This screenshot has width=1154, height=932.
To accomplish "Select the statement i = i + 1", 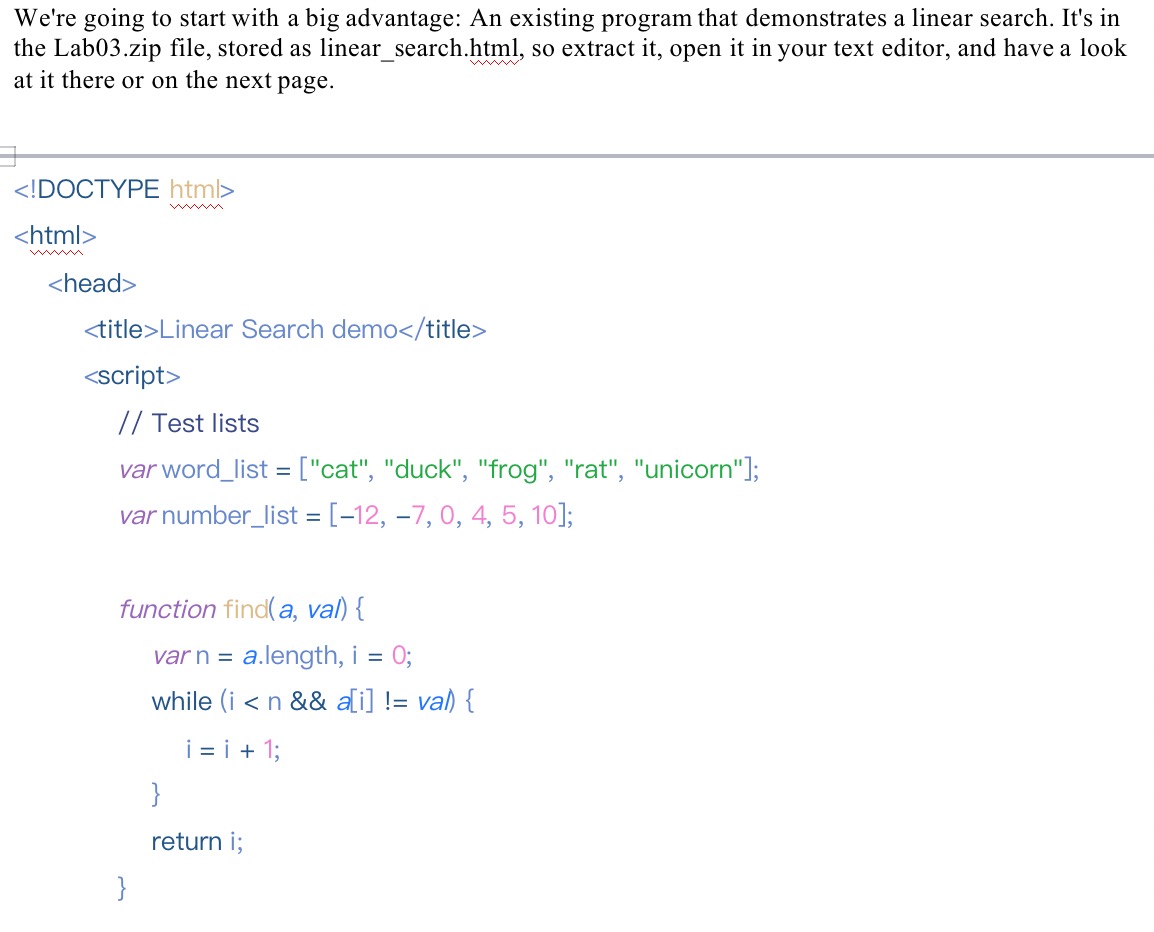I will [x=229, y=748].
